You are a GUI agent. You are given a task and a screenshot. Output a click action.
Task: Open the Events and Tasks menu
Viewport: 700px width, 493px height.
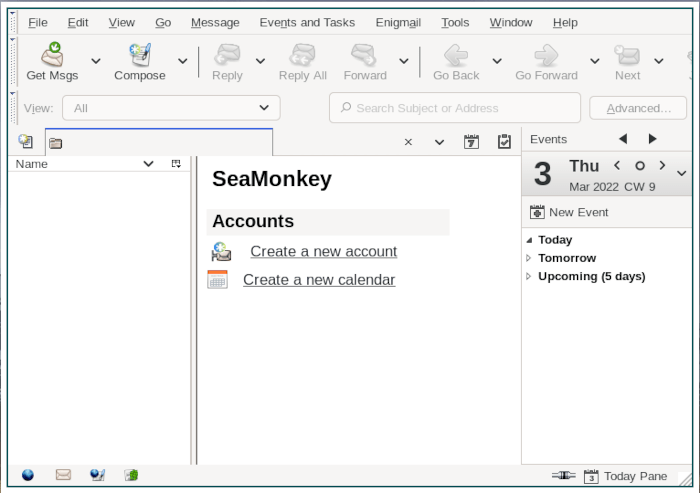click(307, 22)
